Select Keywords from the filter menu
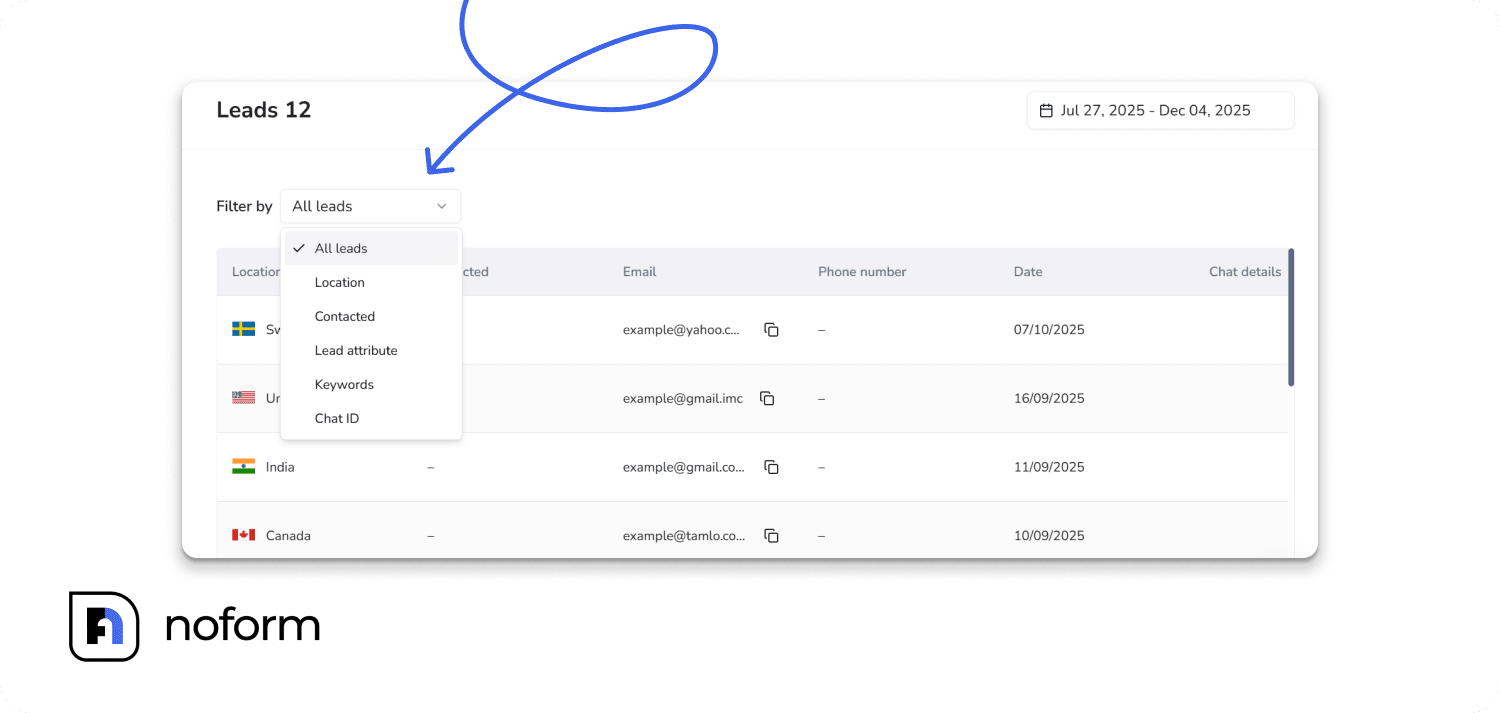Image resolution: width=1500 pixels, height=713 pixels. point(344,384)
